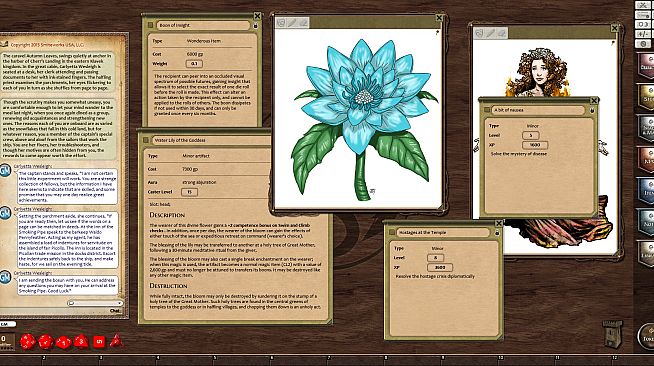Image resolution: width=654 pixels, height=366 pixels.
Task: Click "Wonderous Item" type value
Action: point(204,41)
